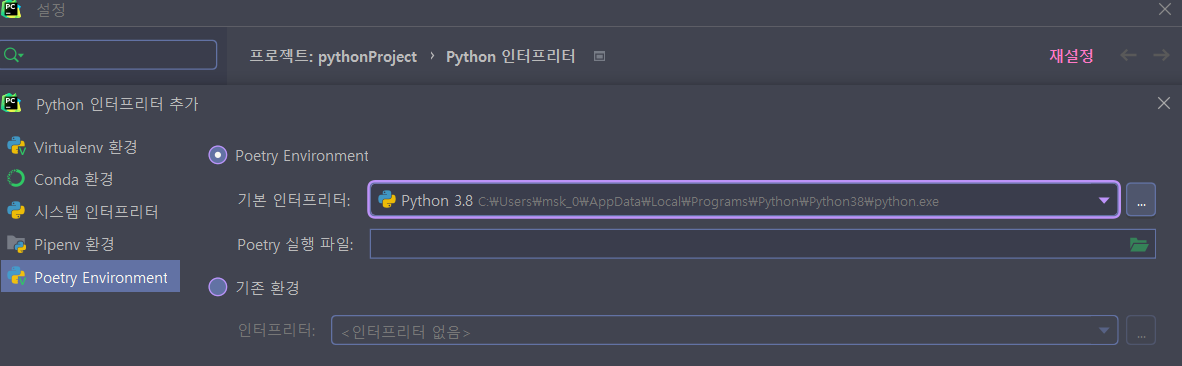Click the Poetry Environment sidebar icon

point(16,277)
